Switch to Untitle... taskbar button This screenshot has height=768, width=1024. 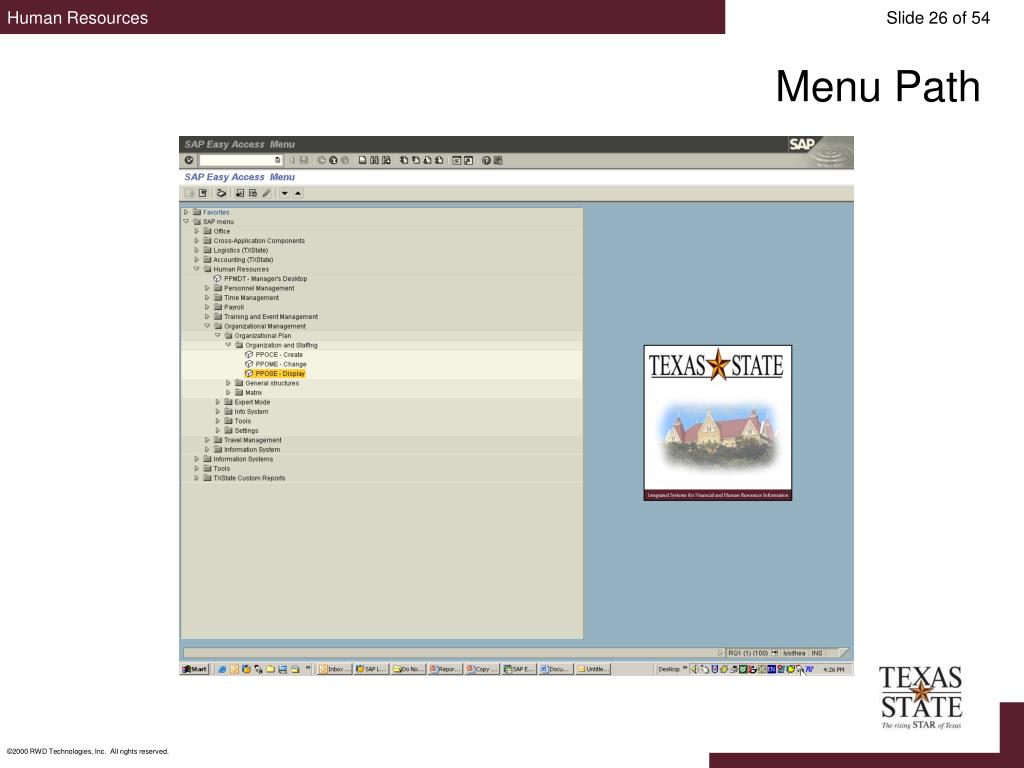coord(593,669)
